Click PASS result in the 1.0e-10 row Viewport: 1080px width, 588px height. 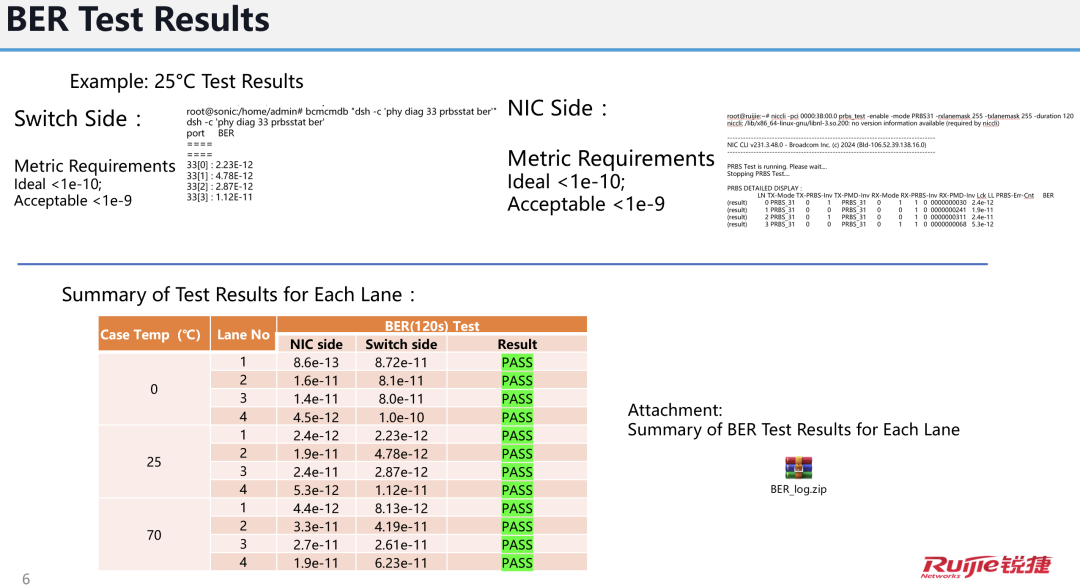[517, 417]
